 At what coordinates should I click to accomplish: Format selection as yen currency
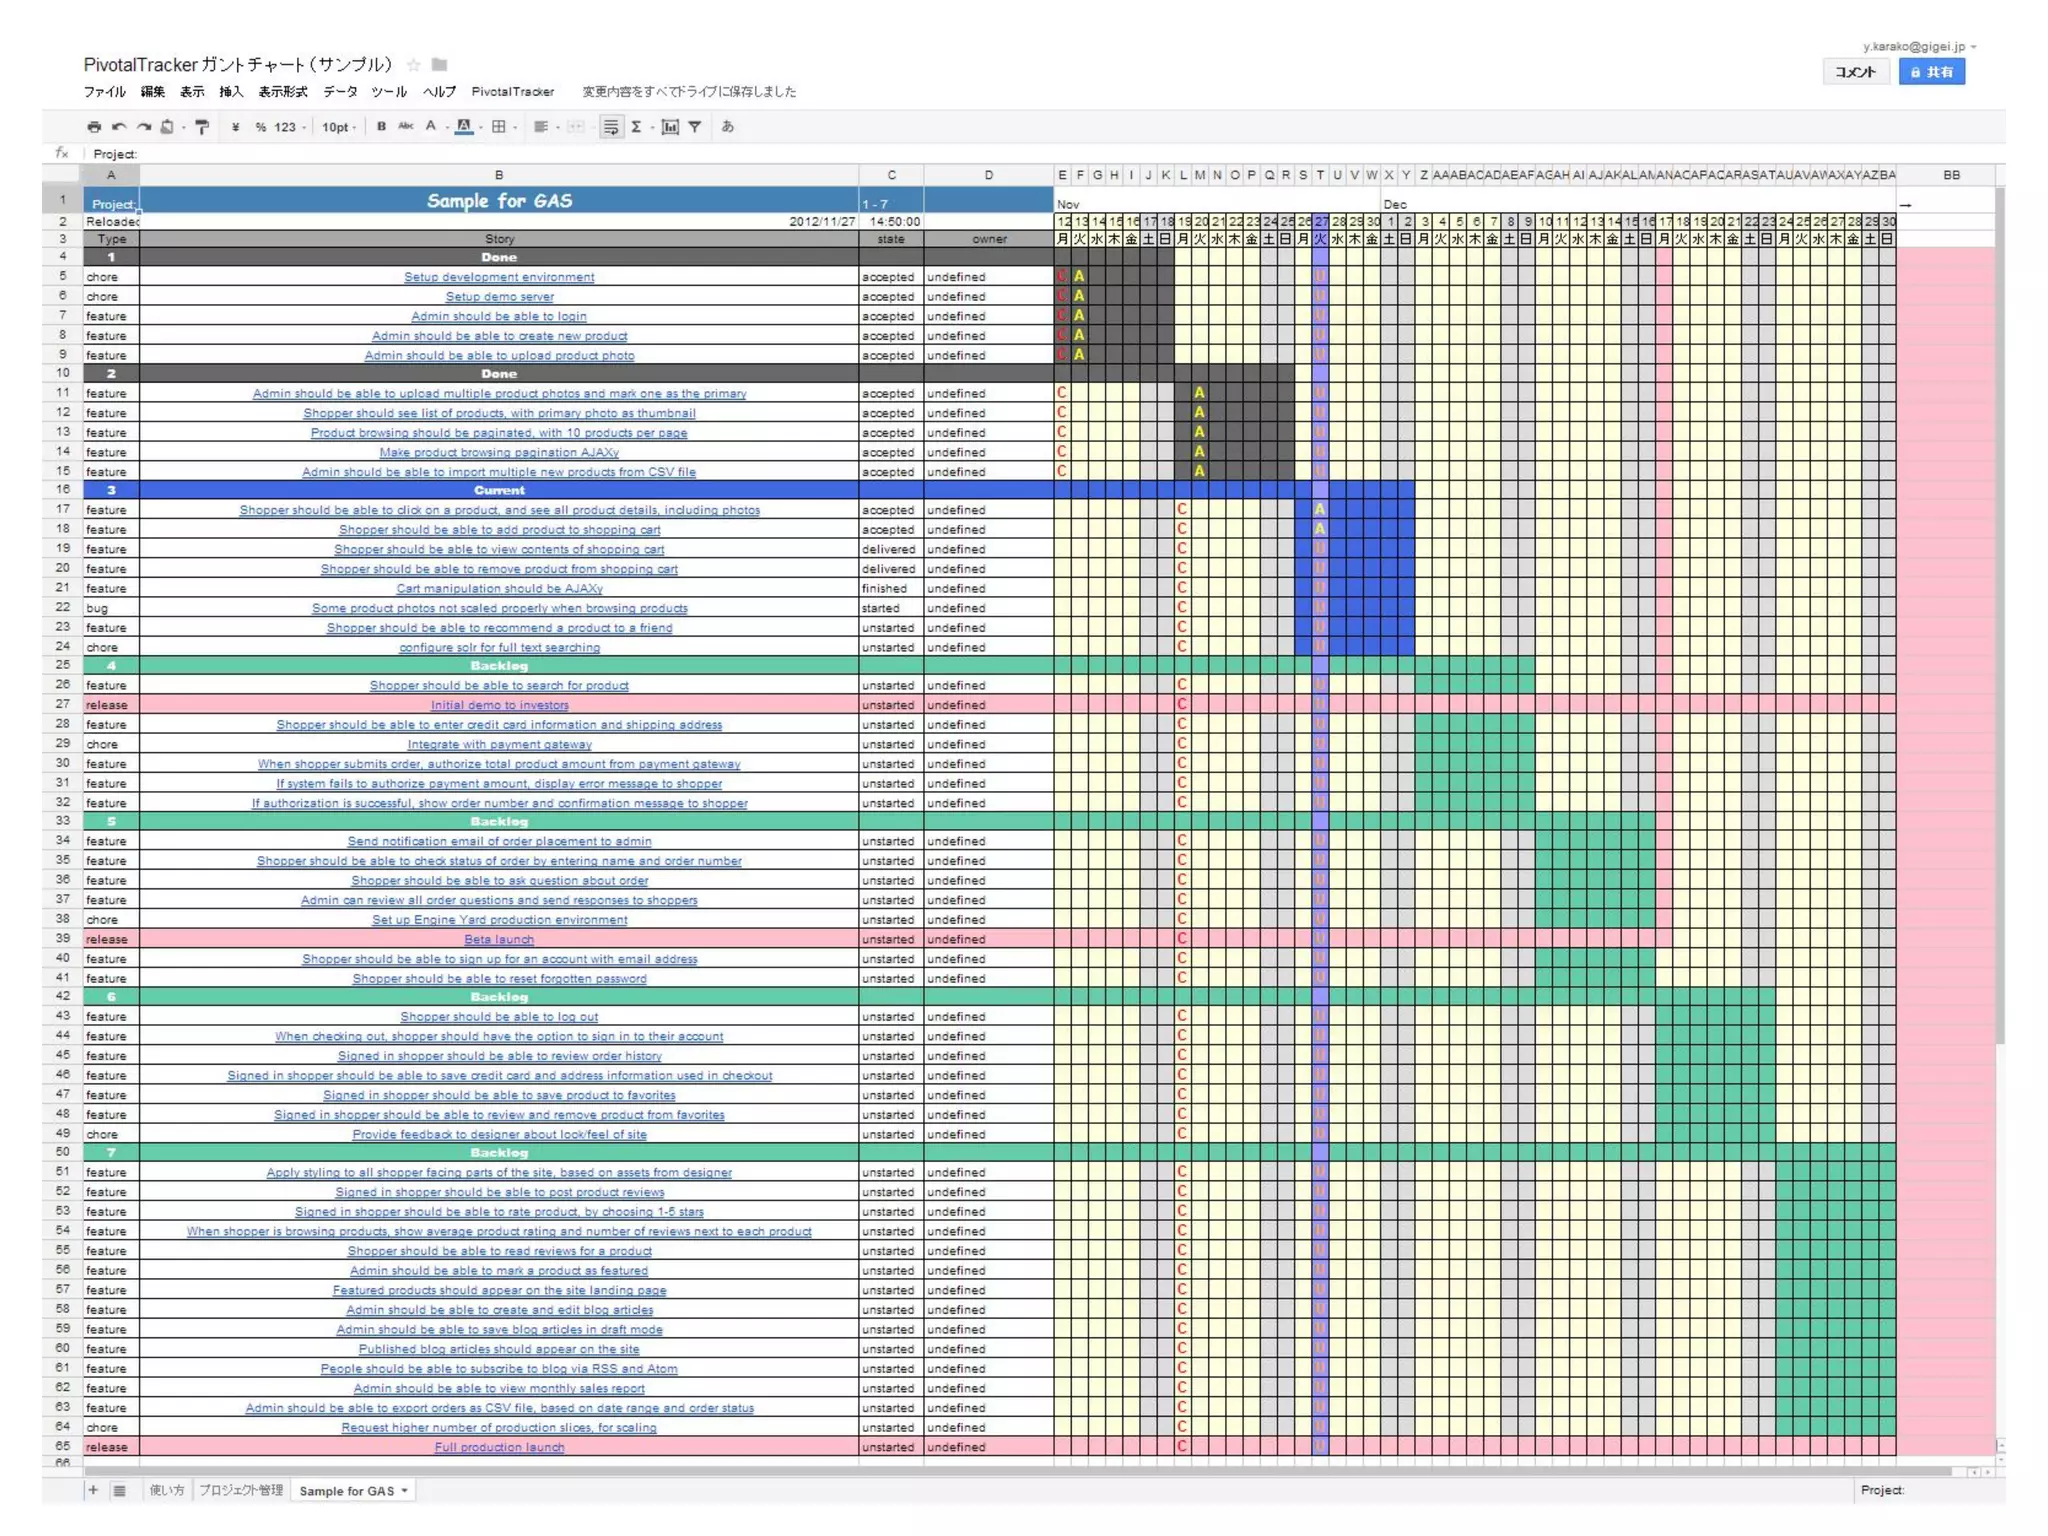235,127
